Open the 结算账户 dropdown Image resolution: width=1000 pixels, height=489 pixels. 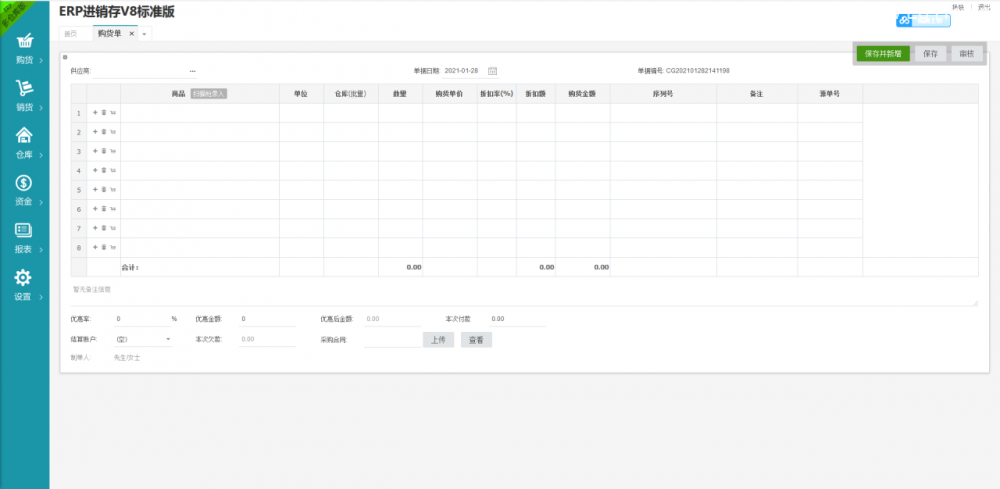(x=142, y=339)
